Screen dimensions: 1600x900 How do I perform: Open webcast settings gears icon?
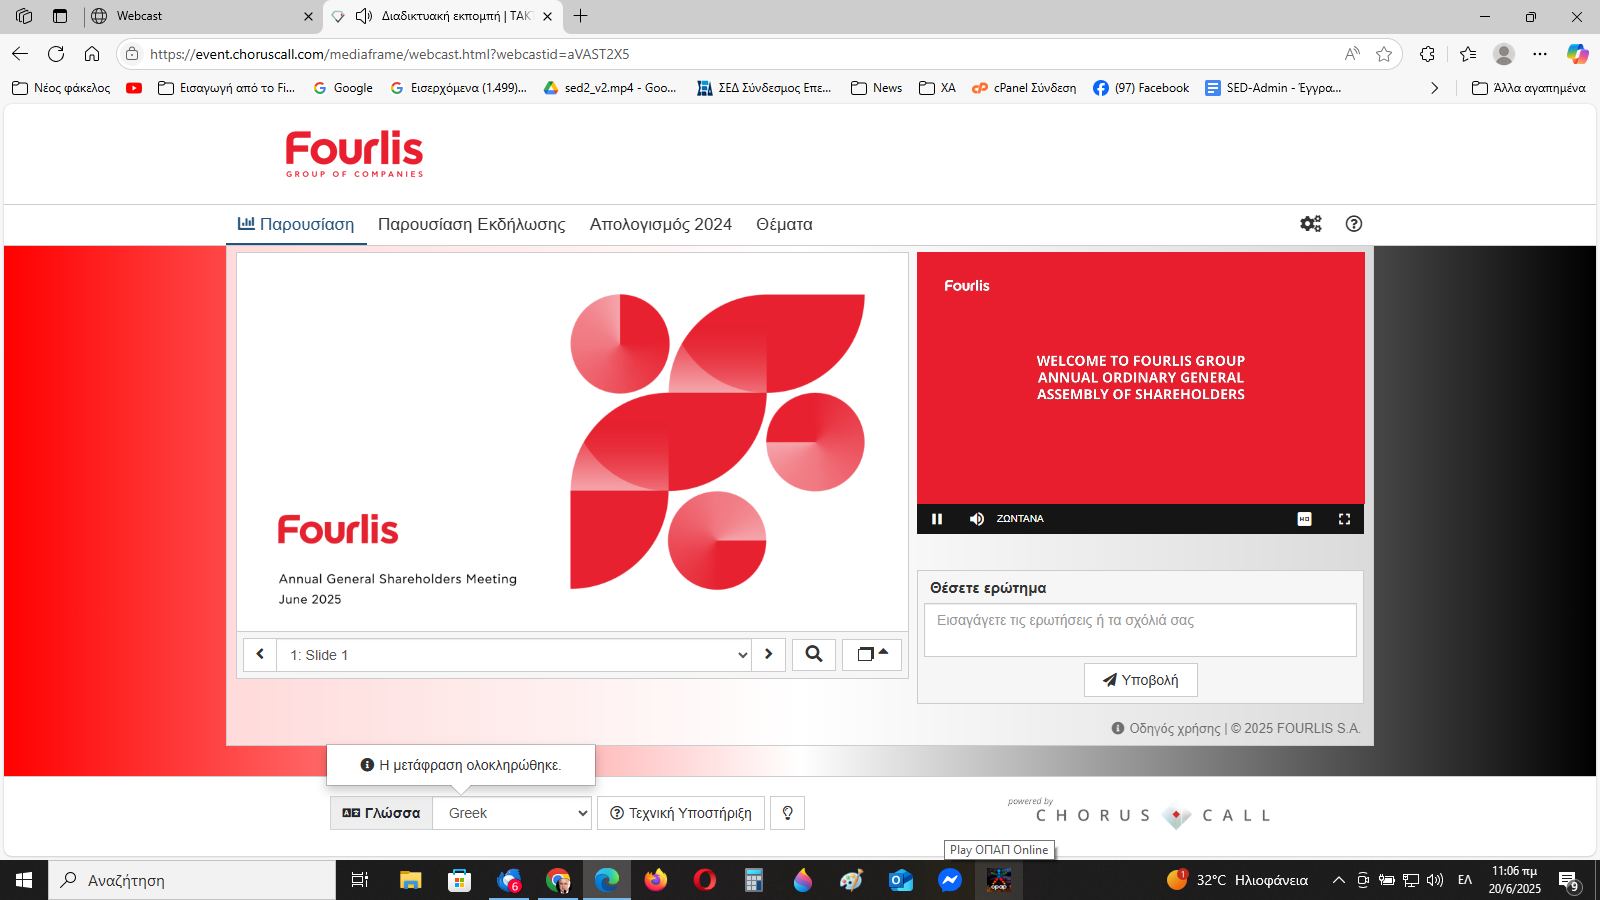tap(1311, 224)
